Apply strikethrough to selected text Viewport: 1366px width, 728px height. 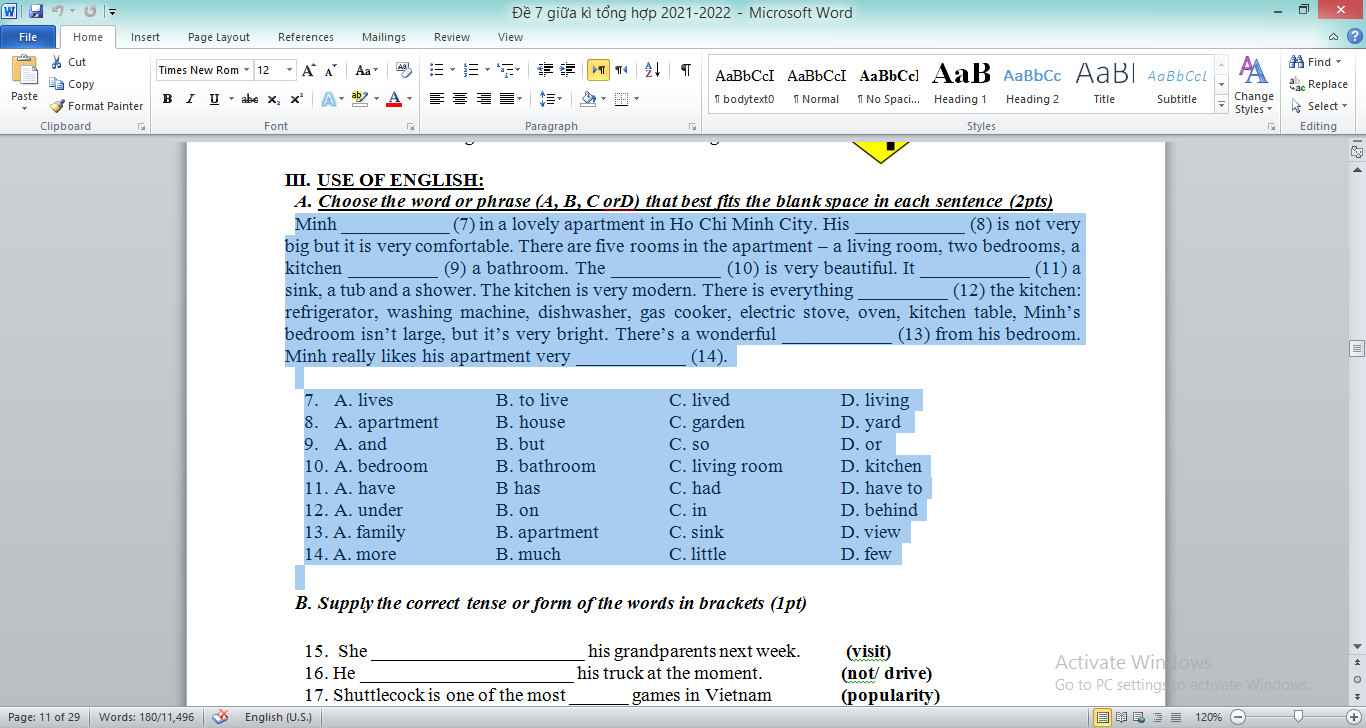250,99
